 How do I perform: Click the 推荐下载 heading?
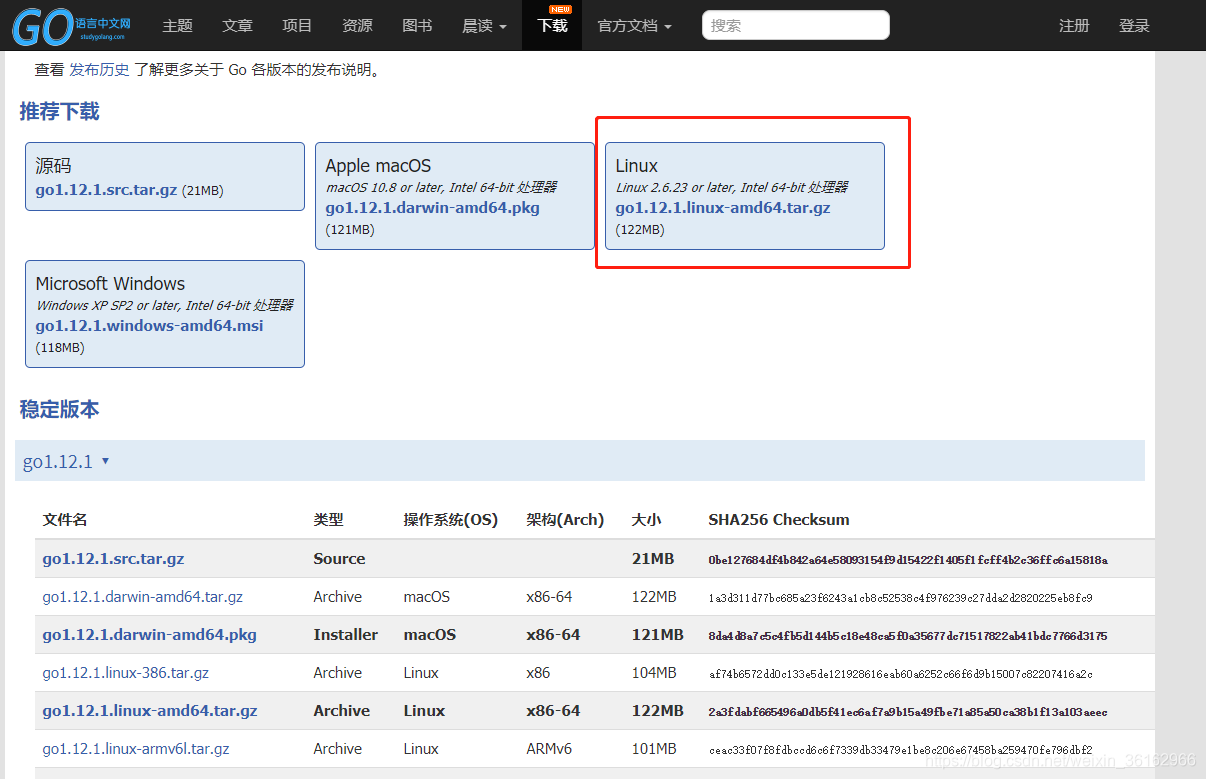point(59,111)
